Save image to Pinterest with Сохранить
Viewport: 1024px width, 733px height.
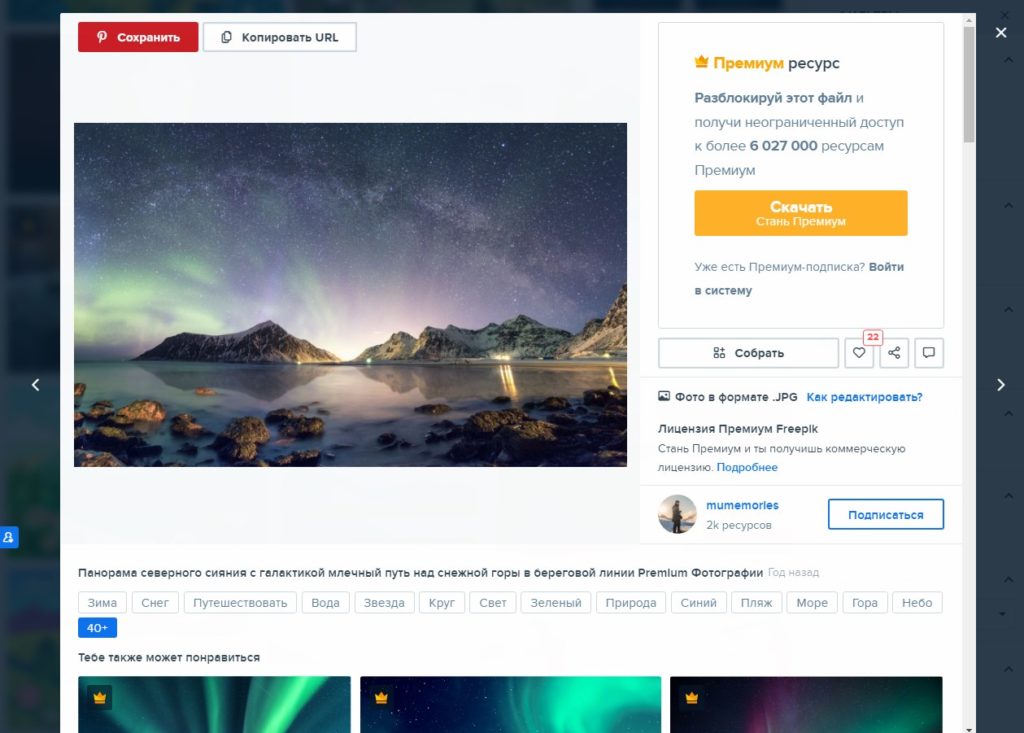tap(138, 37)
